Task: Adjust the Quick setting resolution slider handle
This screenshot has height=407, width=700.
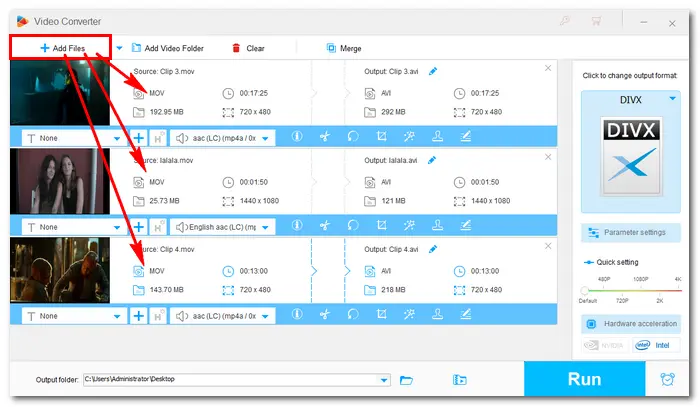Action: [584, 291]
